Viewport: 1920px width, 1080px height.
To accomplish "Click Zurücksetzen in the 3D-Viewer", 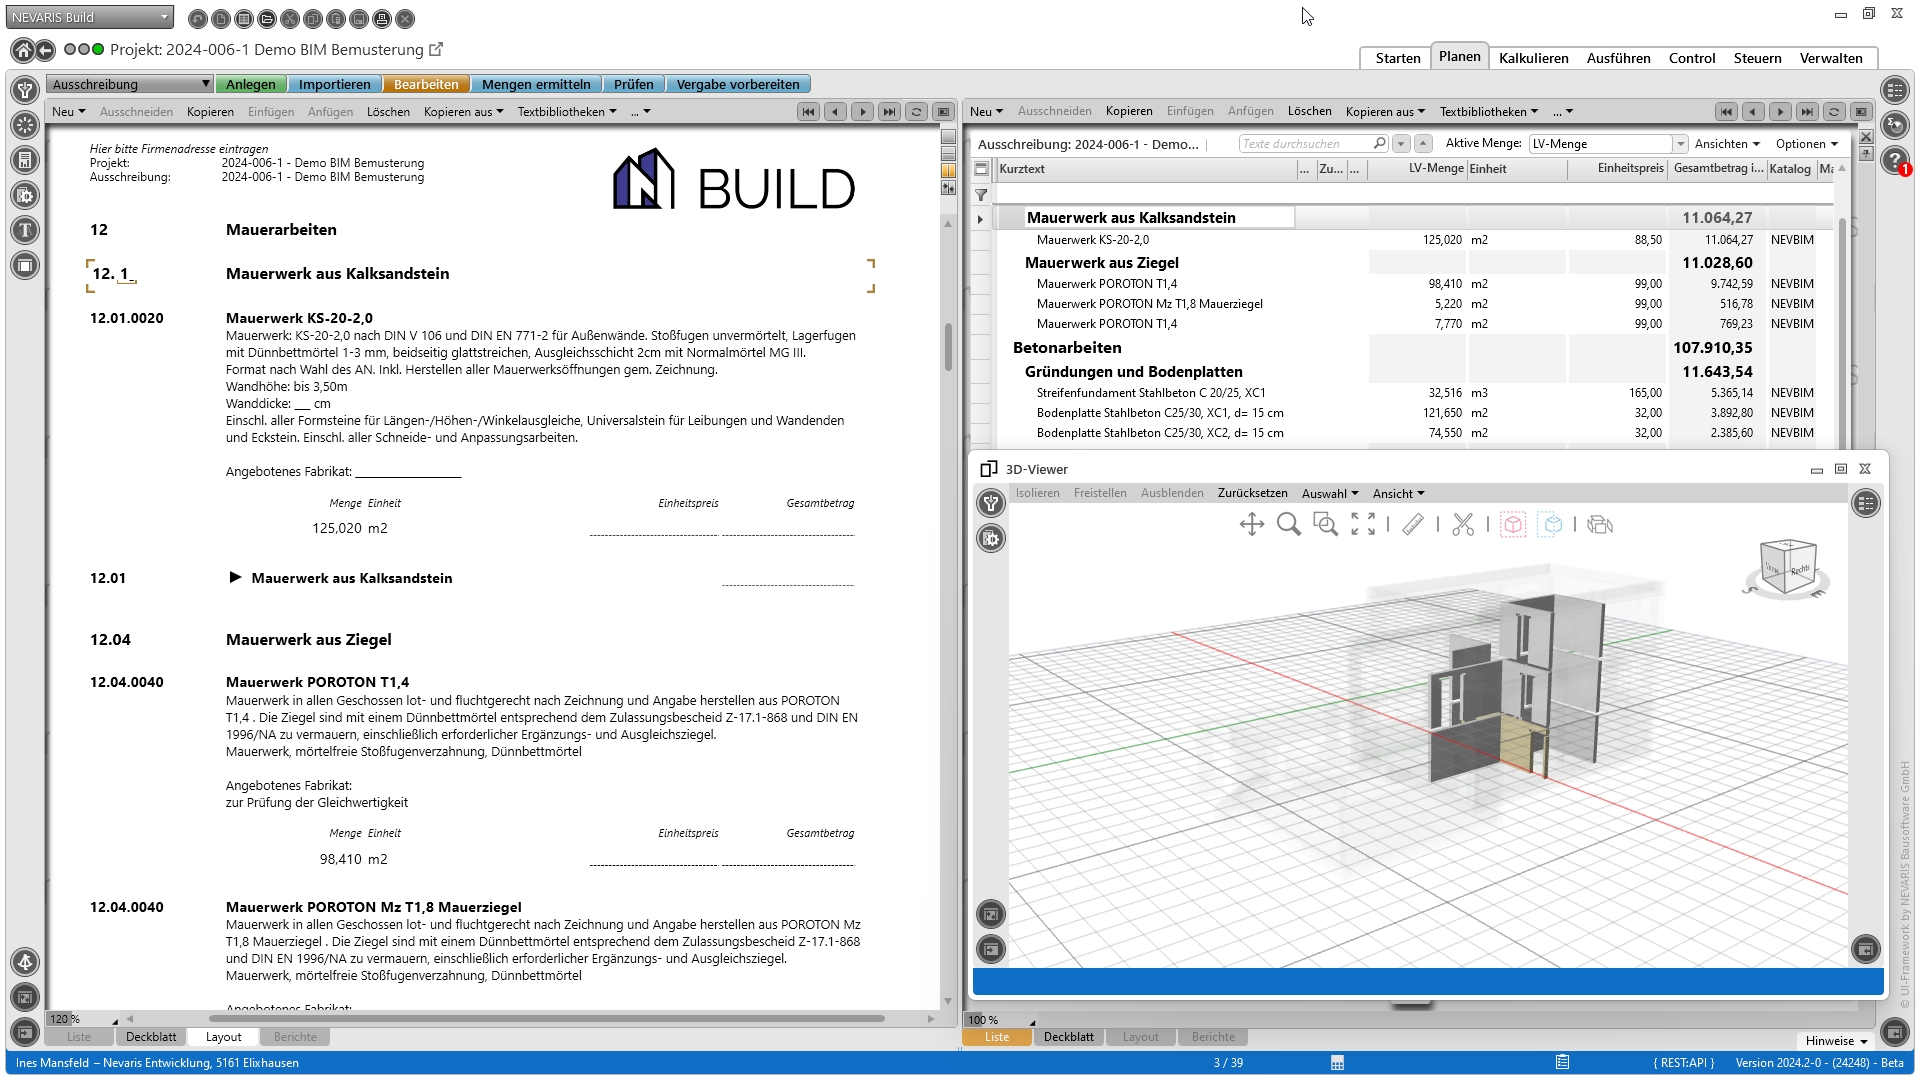I will pos(1252,493).
